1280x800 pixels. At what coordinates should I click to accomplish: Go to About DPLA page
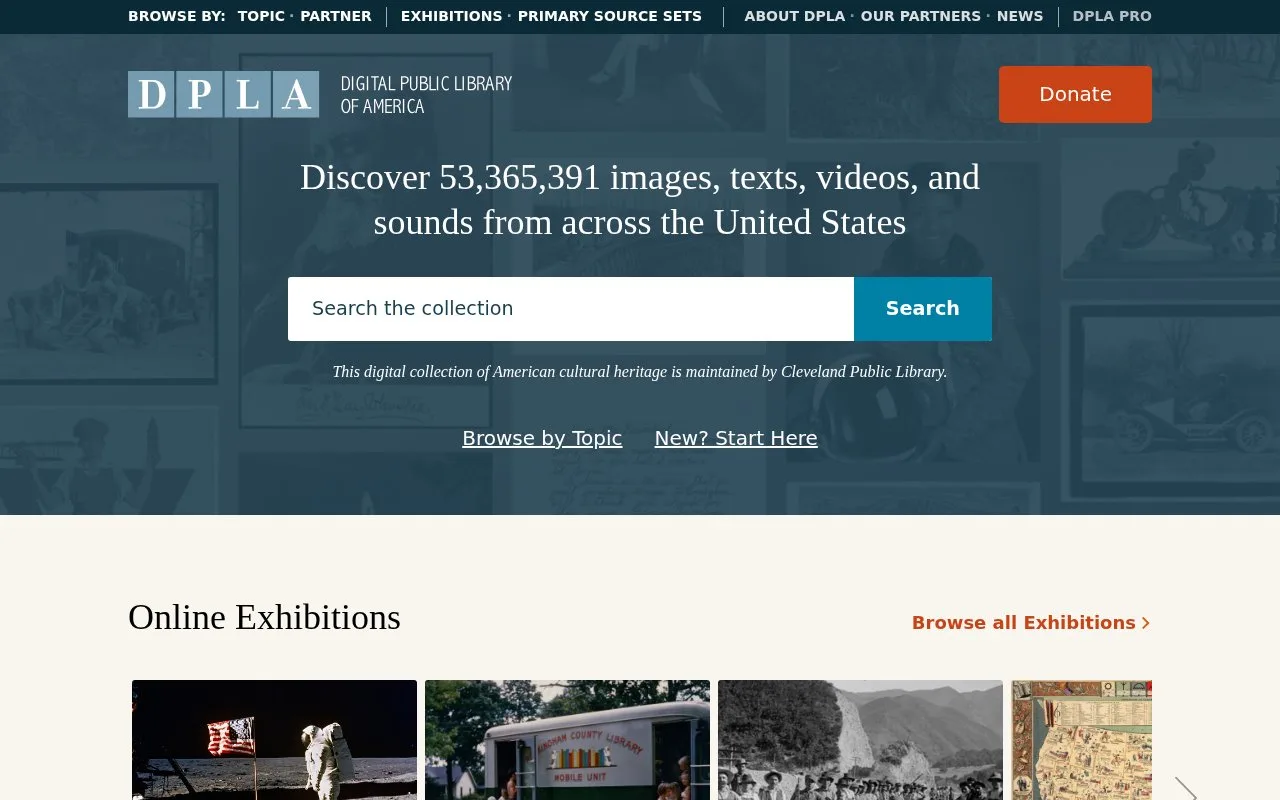click(795, 16)
